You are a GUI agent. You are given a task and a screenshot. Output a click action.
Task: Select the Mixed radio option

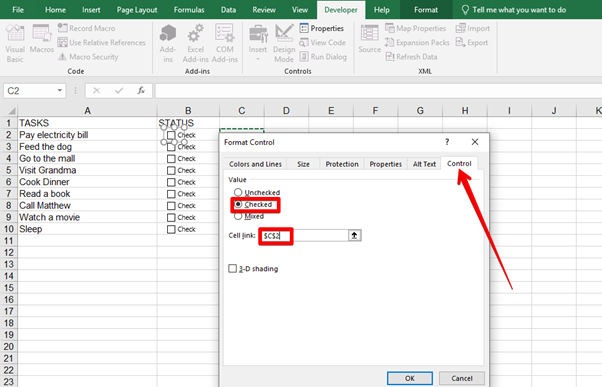(x=249, y=216)
